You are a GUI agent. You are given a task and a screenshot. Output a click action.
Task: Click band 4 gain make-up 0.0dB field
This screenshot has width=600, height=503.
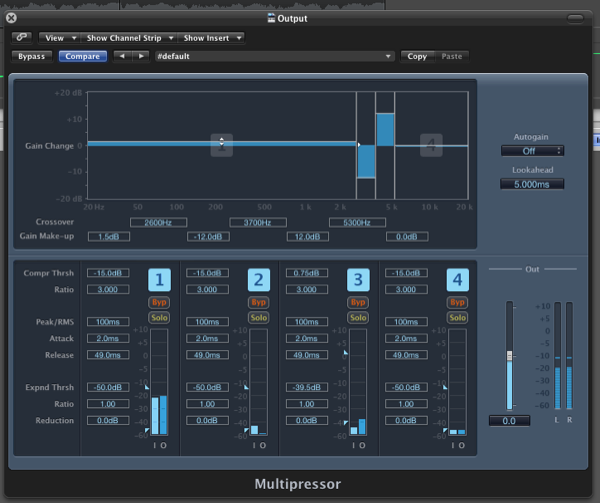pyautogui.click(x=407, y=236)
